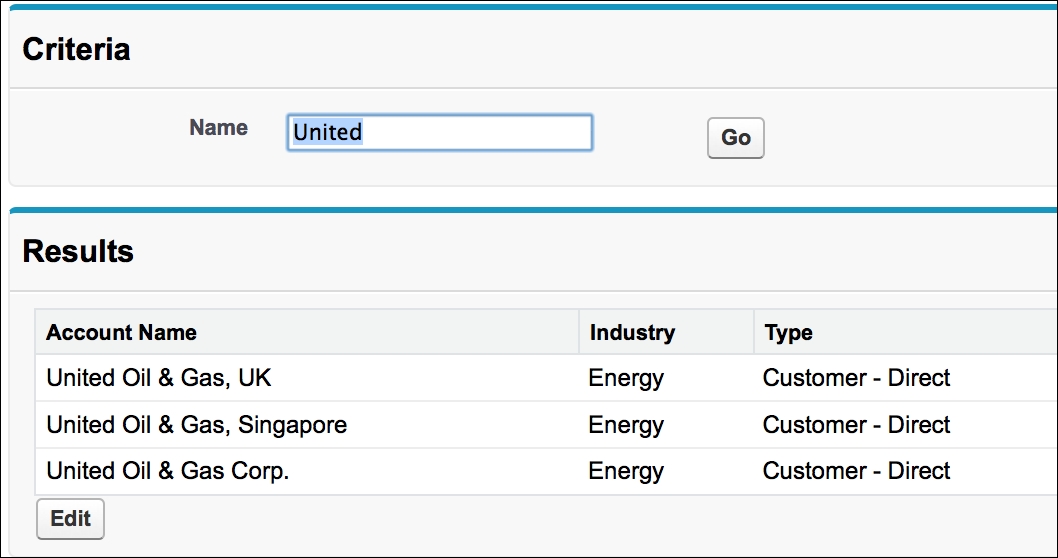This screenshot has height=558, width=1058.
Task: Click the Account Name column header
Action: pyautogui.click(x=121, y=333)
